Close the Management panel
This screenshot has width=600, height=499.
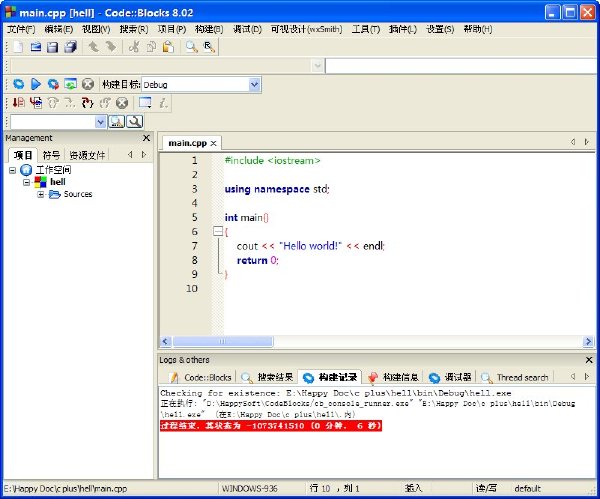coord(146,138)
